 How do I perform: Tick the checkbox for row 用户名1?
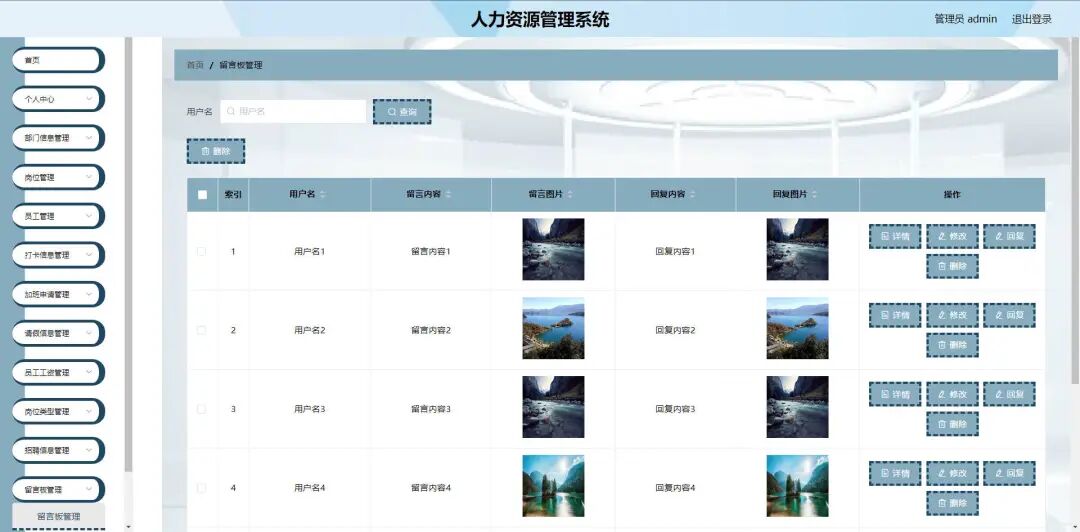(x=202, y=252)
